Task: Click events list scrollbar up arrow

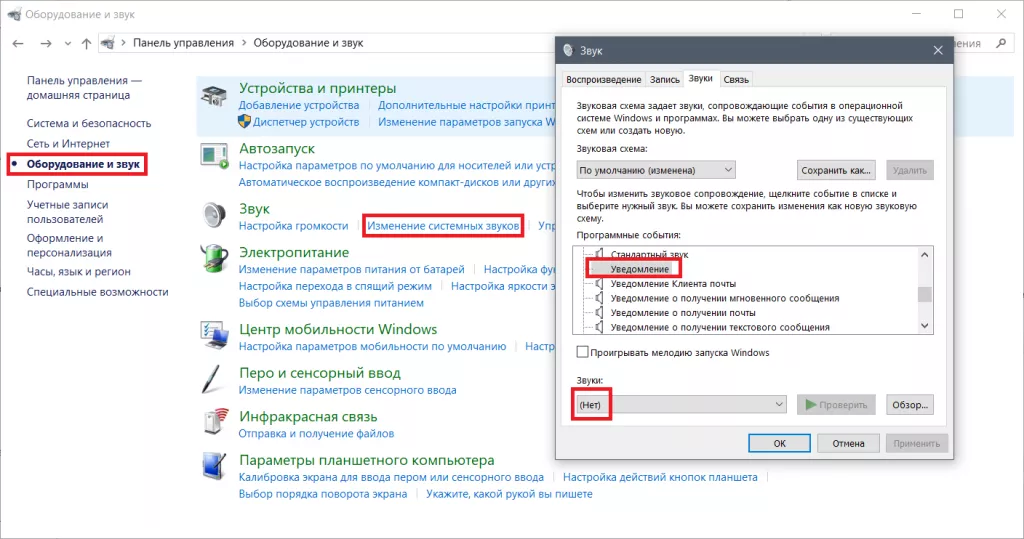Action: pos(925,255)
